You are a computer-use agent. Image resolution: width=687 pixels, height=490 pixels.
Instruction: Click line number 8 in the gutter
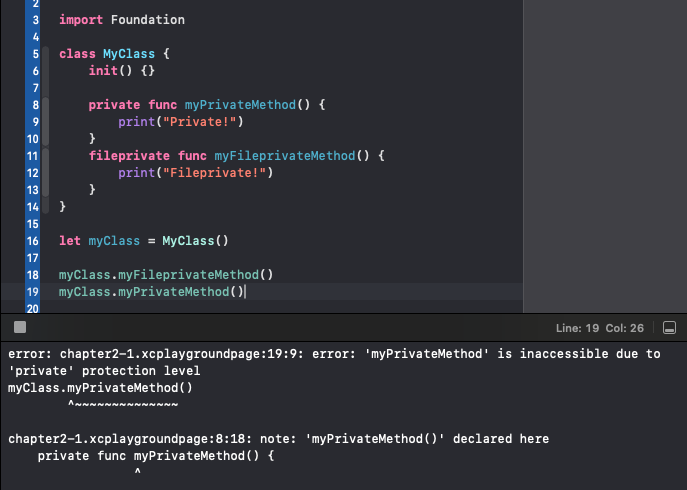pyautogui.click(x=34, y=104)
